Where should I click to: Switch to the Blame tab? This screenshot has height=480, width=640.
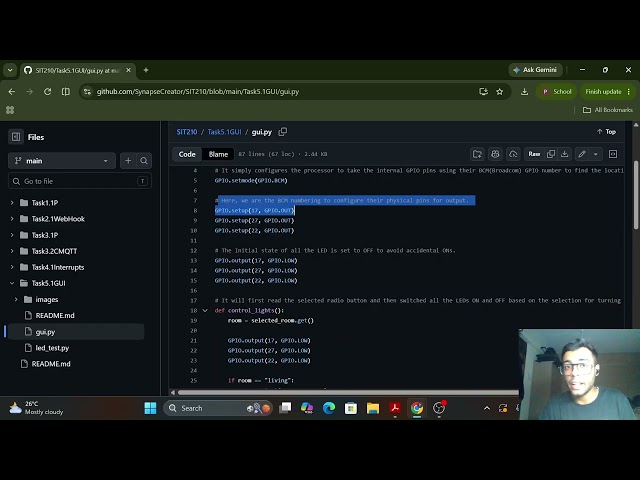pos(218,154)
